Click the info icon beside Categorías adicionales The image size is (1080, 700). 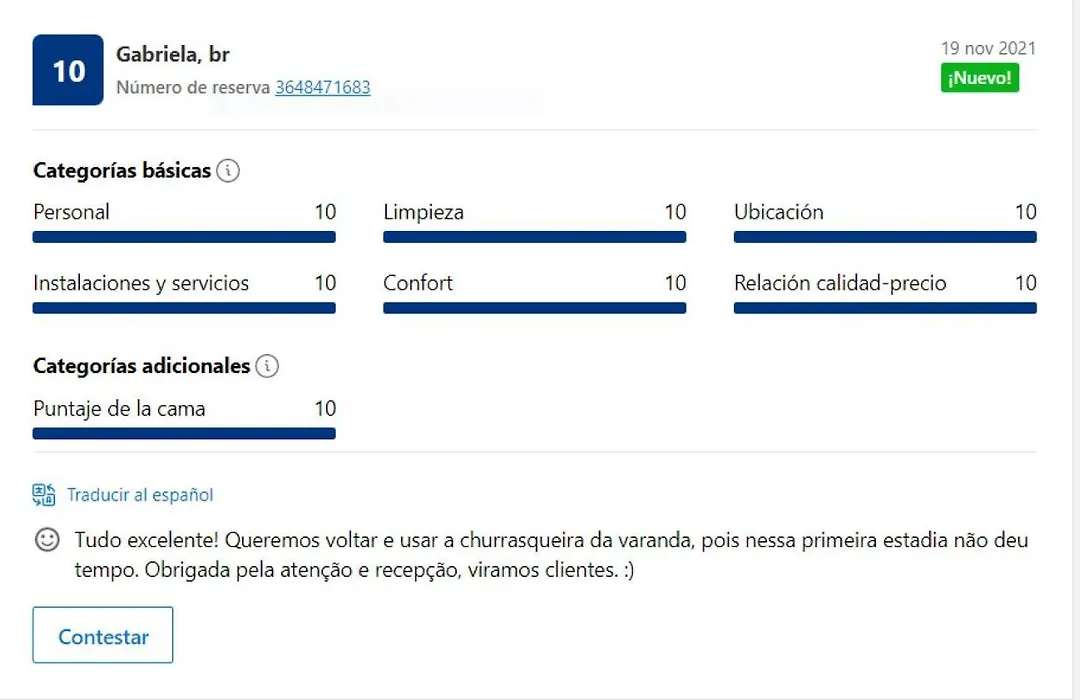pyautogui.click(x=267, y=366)
